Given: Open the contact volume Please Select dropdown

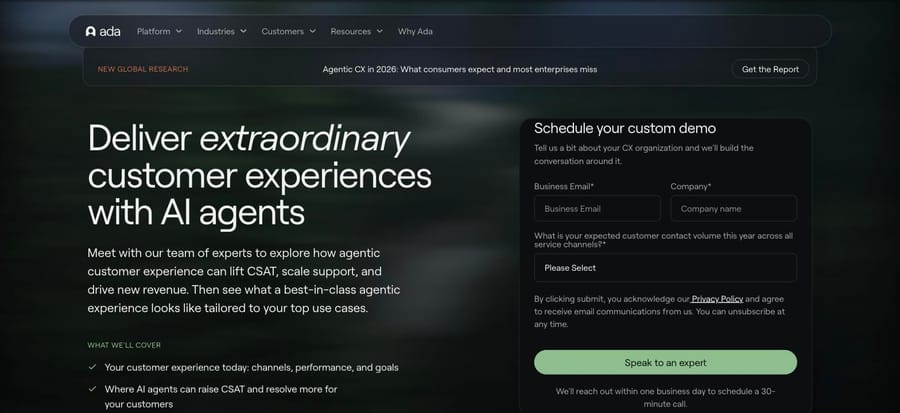Looking at the screenshot, I should [665, 268].
